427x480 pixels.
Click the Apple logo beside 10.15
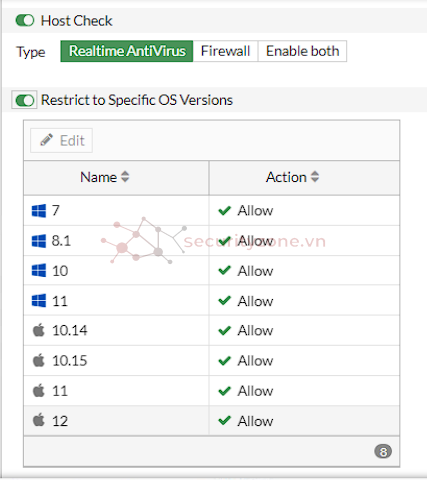click(39, 360)
